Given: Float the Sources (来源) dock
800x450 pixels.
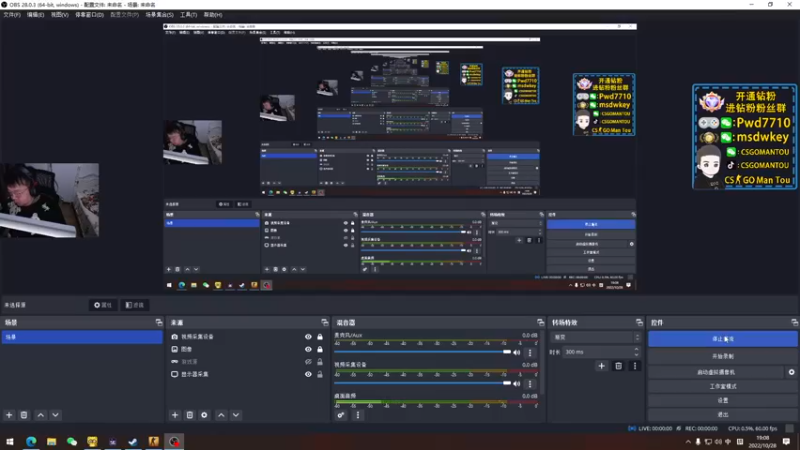Looking at the screenshot, I should pos(324,322).
